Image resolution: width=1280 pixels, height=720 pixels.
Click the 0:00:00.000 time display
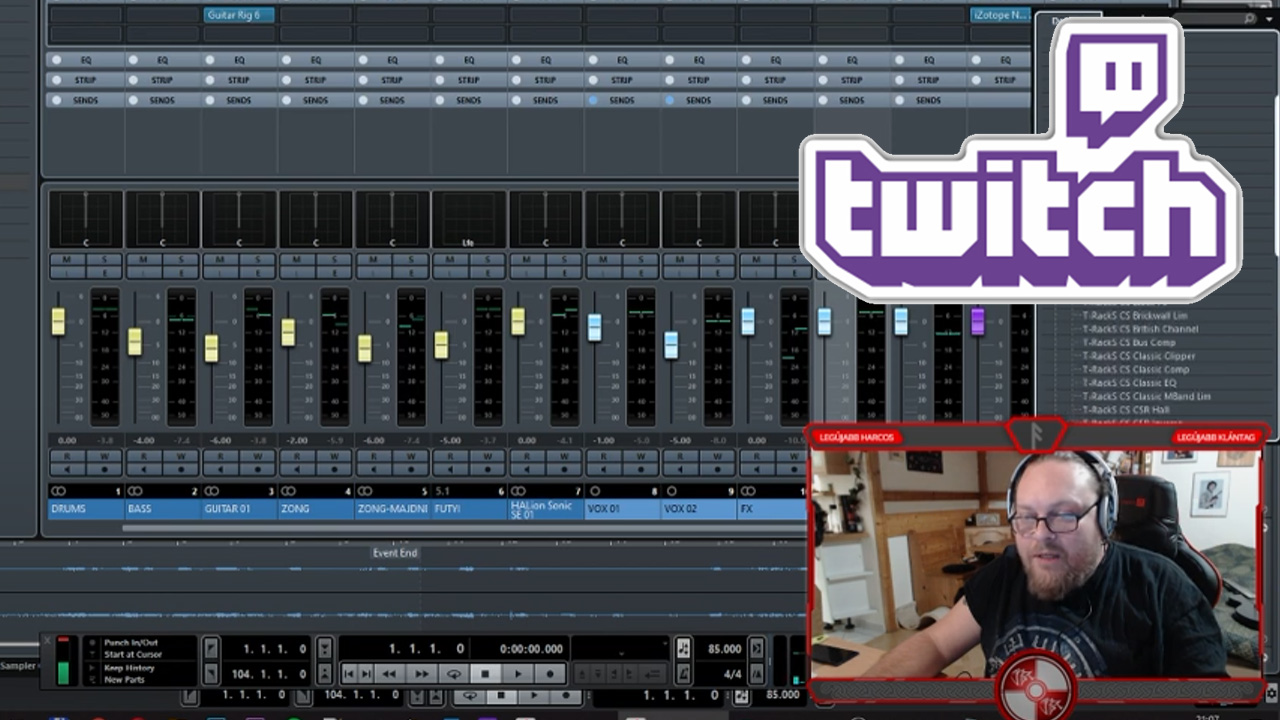[x=531, y=649]
